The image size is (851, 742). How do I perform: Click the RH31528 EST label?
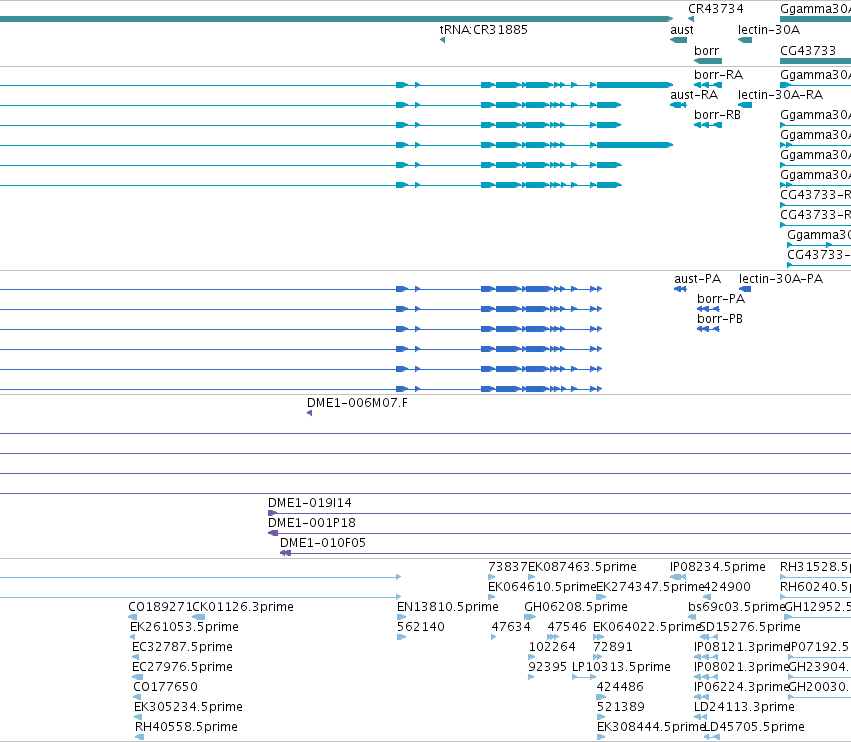(x=815, y=567)
